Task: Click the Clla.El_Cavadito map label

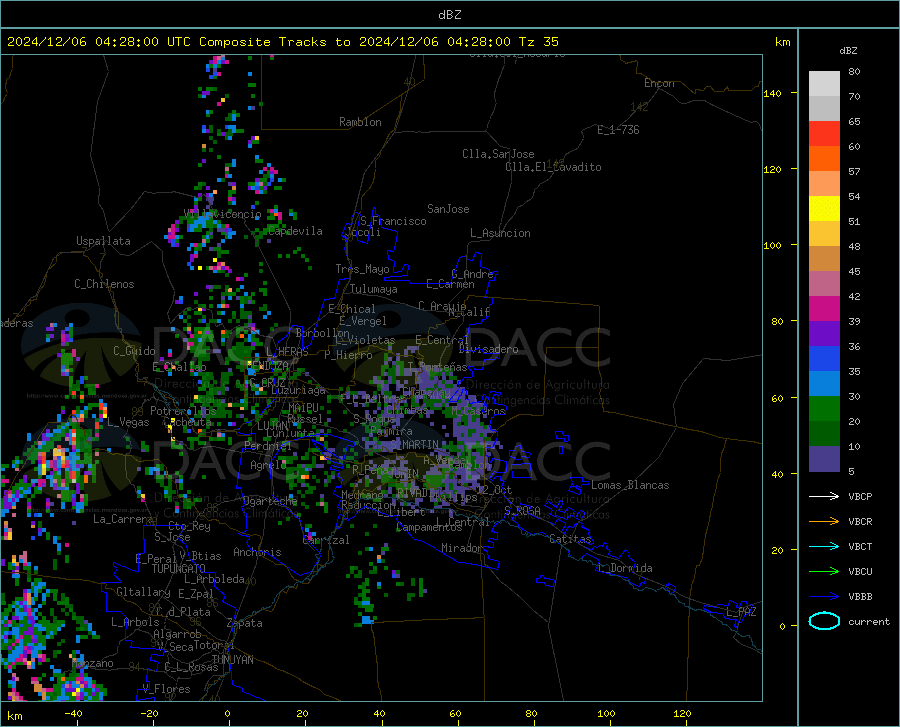Action: point(553,167)
